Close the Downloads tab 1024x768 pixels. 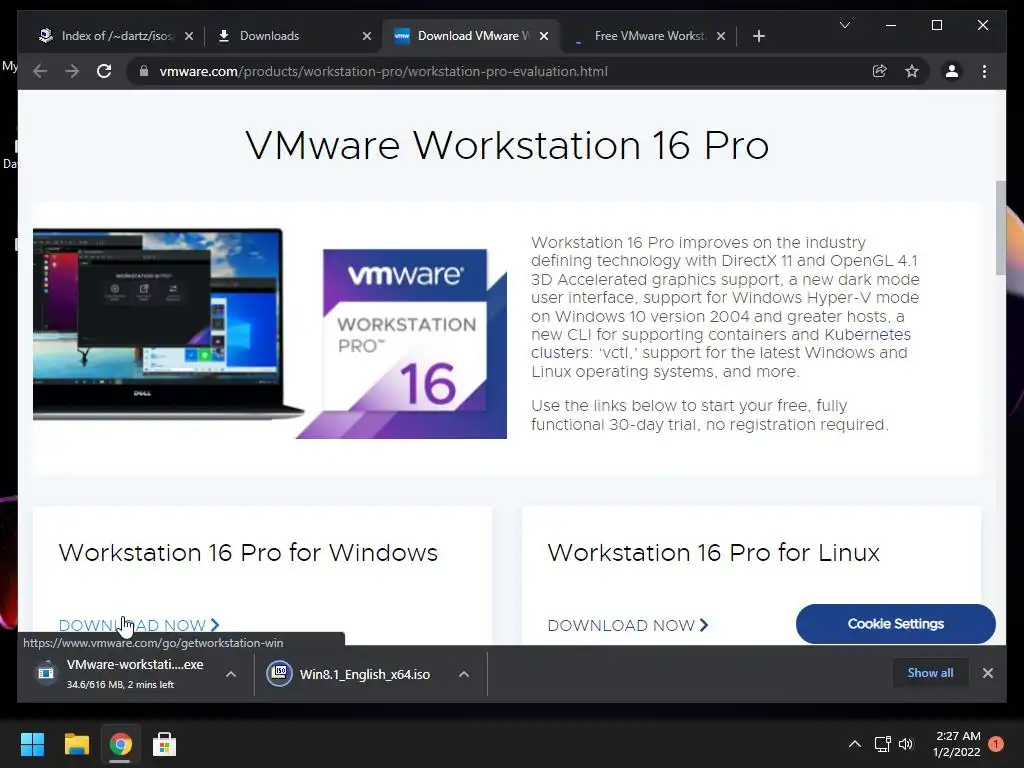tap(366, 36)
